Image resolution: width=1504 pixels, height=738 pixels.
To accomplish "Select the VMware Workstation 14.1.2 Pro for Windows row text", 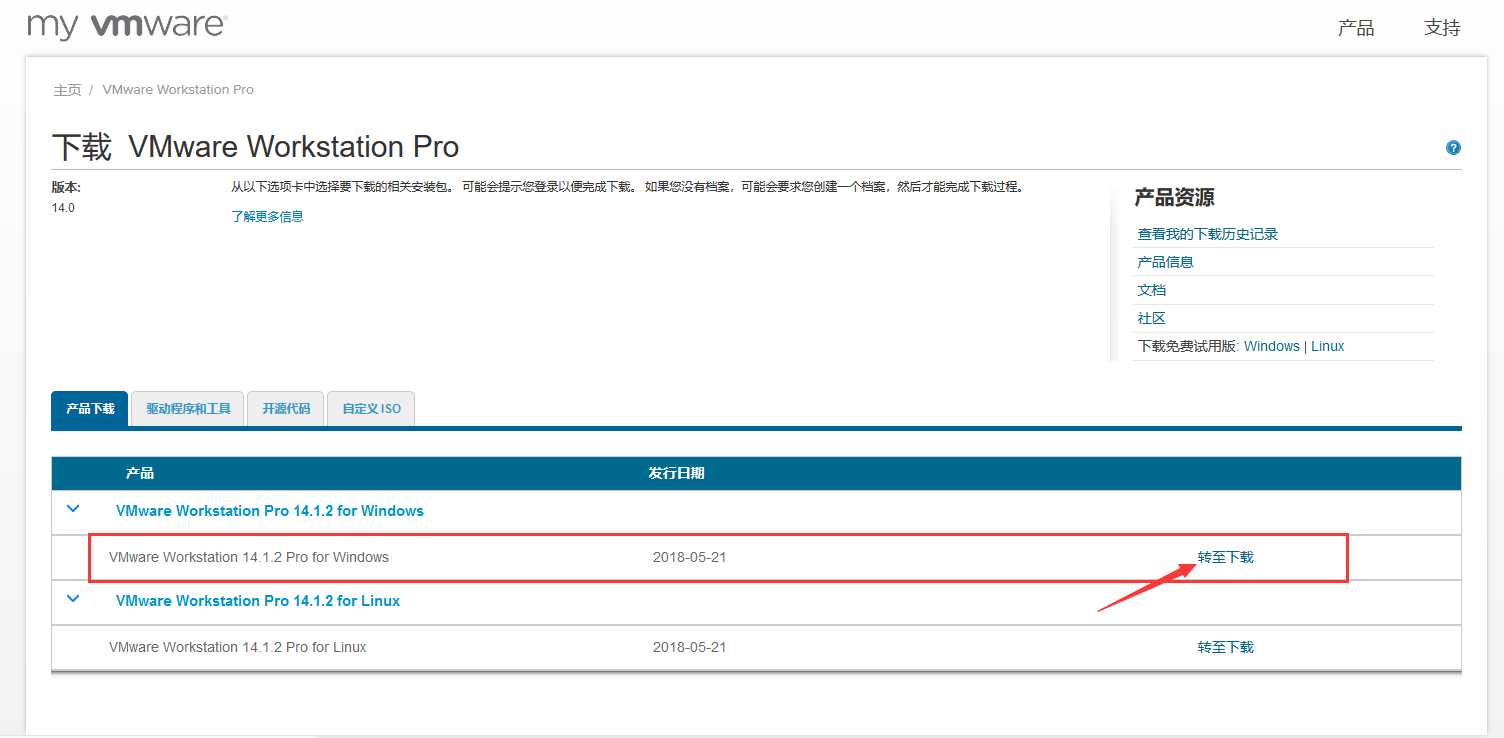I will tap(249, 557).
